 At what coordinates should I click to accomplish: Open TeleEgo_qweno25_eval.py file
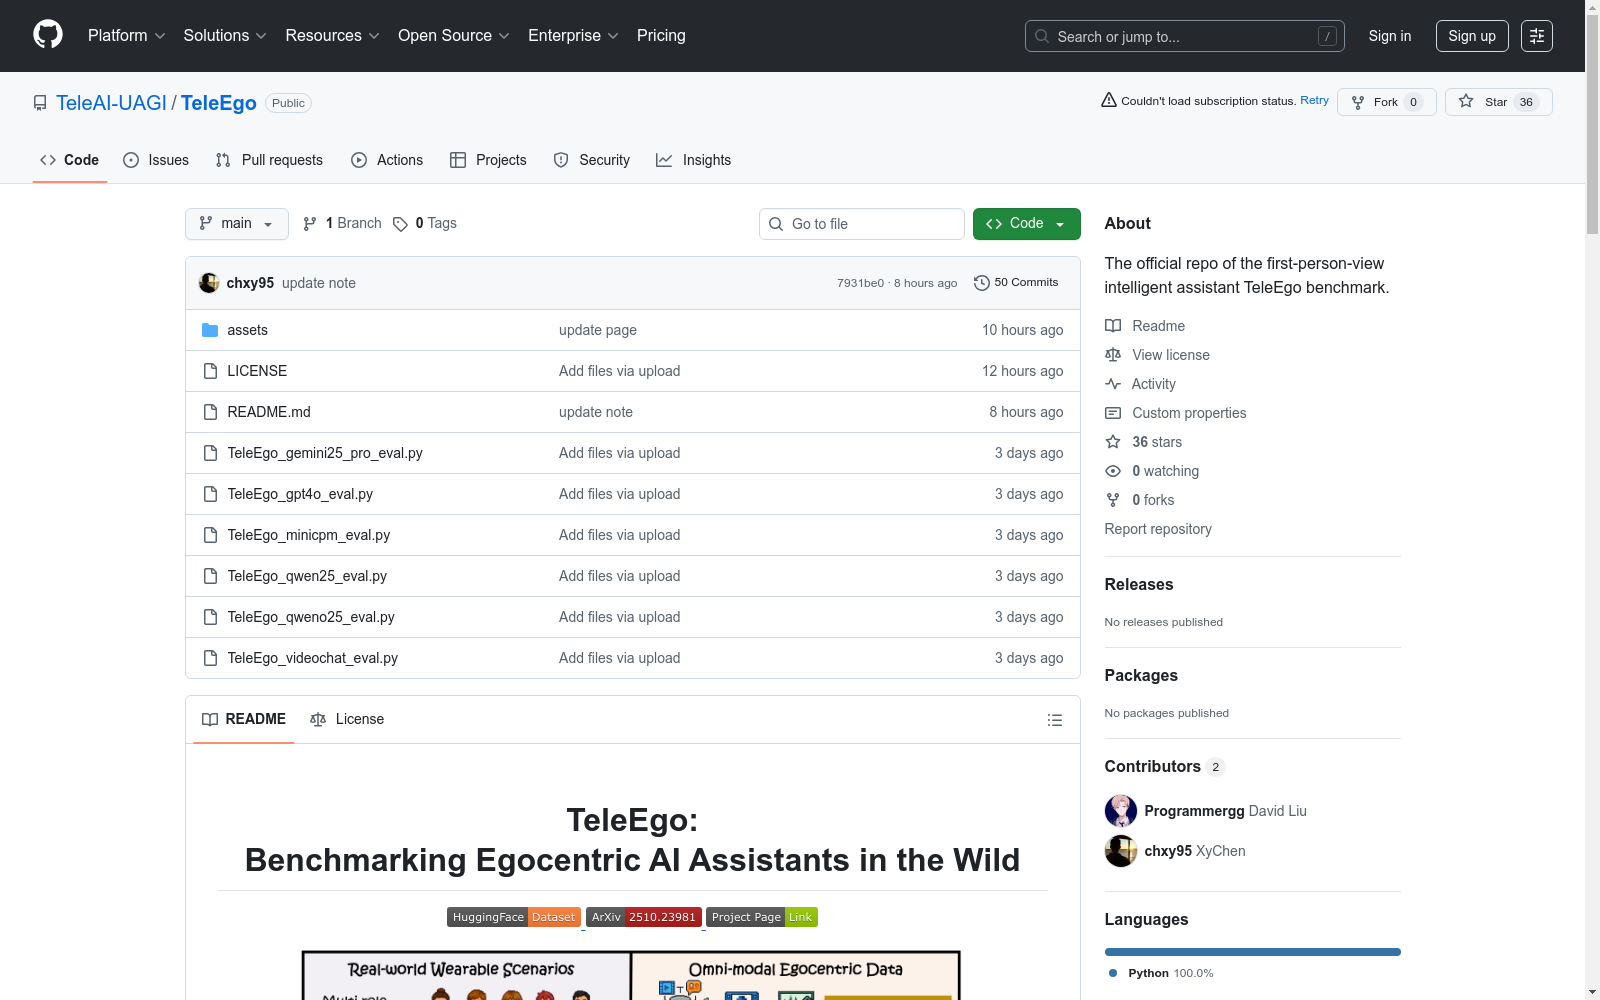tap(311, 617)
